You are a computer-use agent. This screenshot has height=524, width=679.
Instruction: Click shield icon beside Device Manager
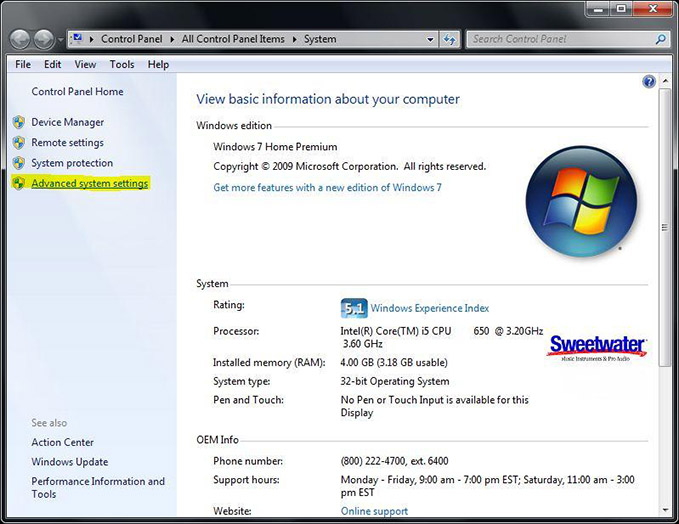click(x=19, y=122)
